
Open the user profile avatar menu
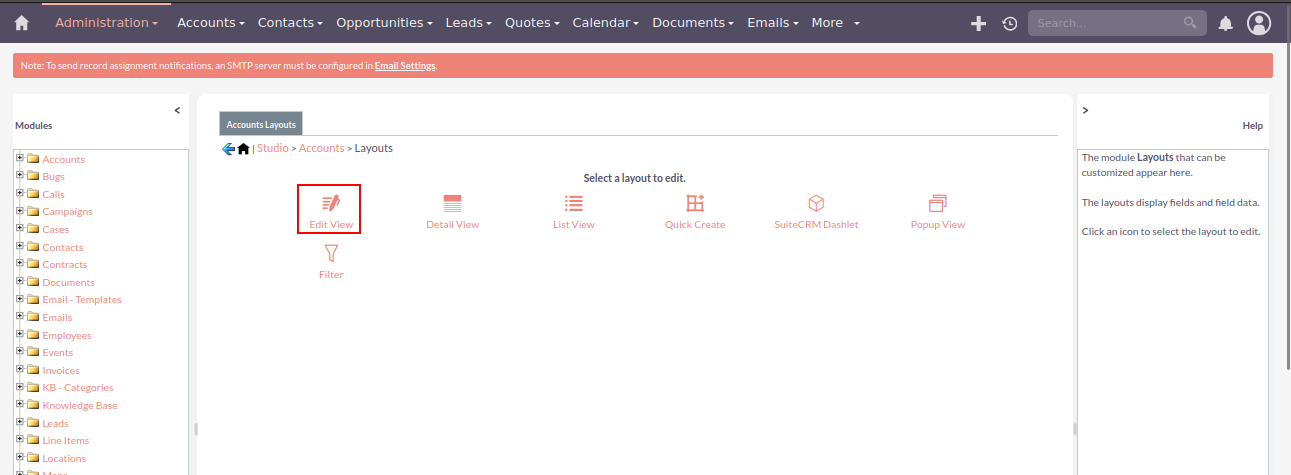pyautogui.click(x=1259, y=23)
